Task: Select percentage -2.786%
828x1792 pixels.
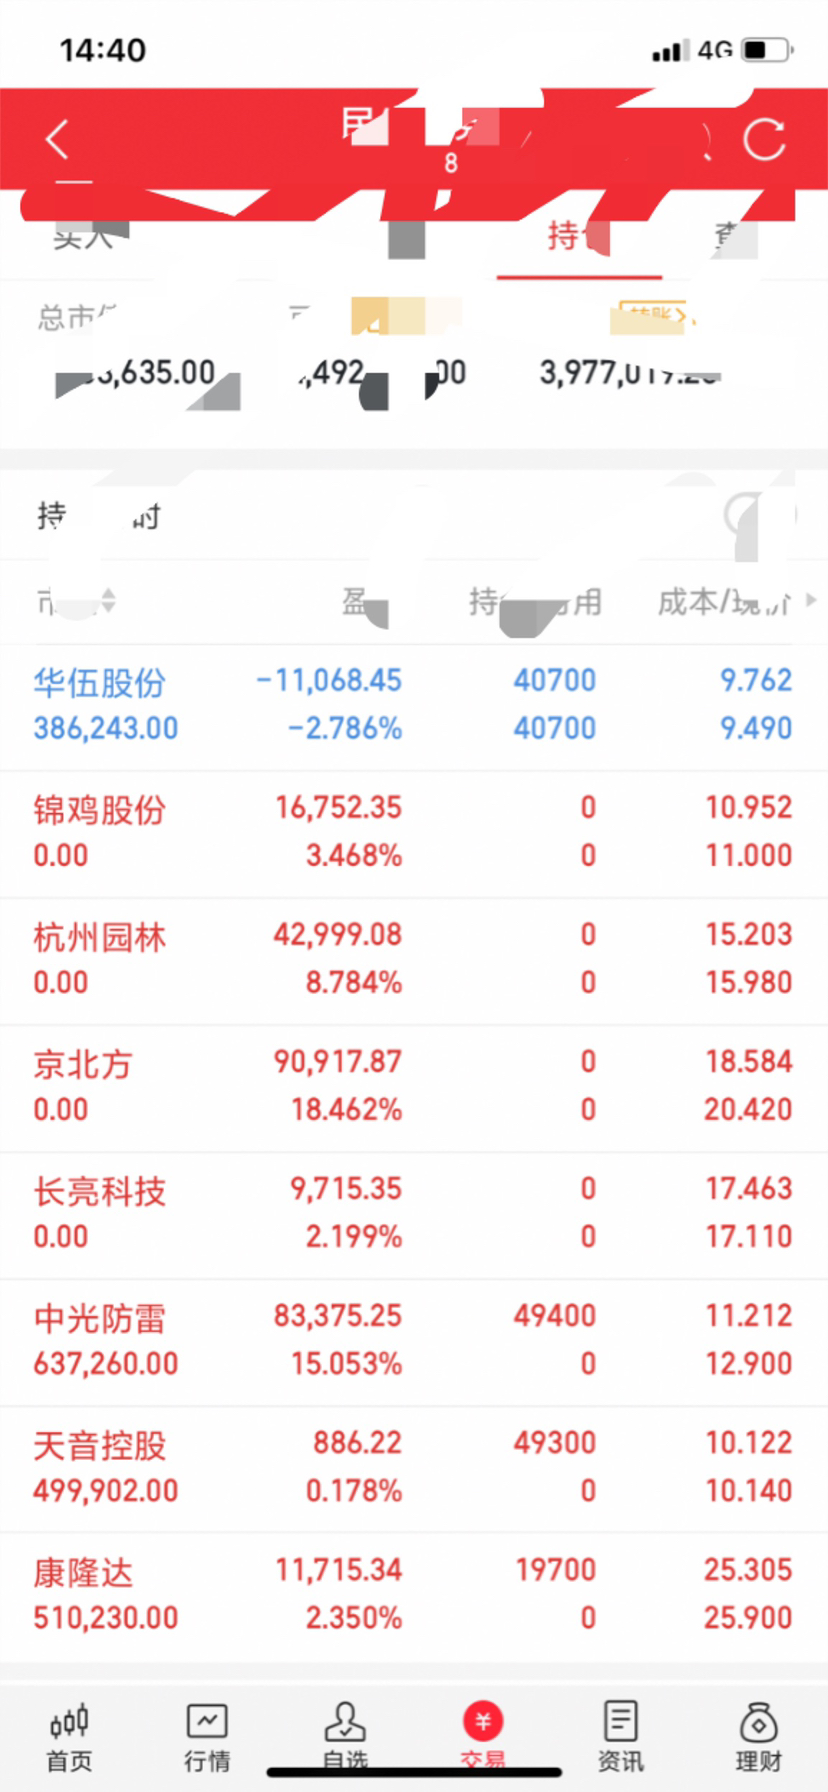Action: [x=345, y=729]
